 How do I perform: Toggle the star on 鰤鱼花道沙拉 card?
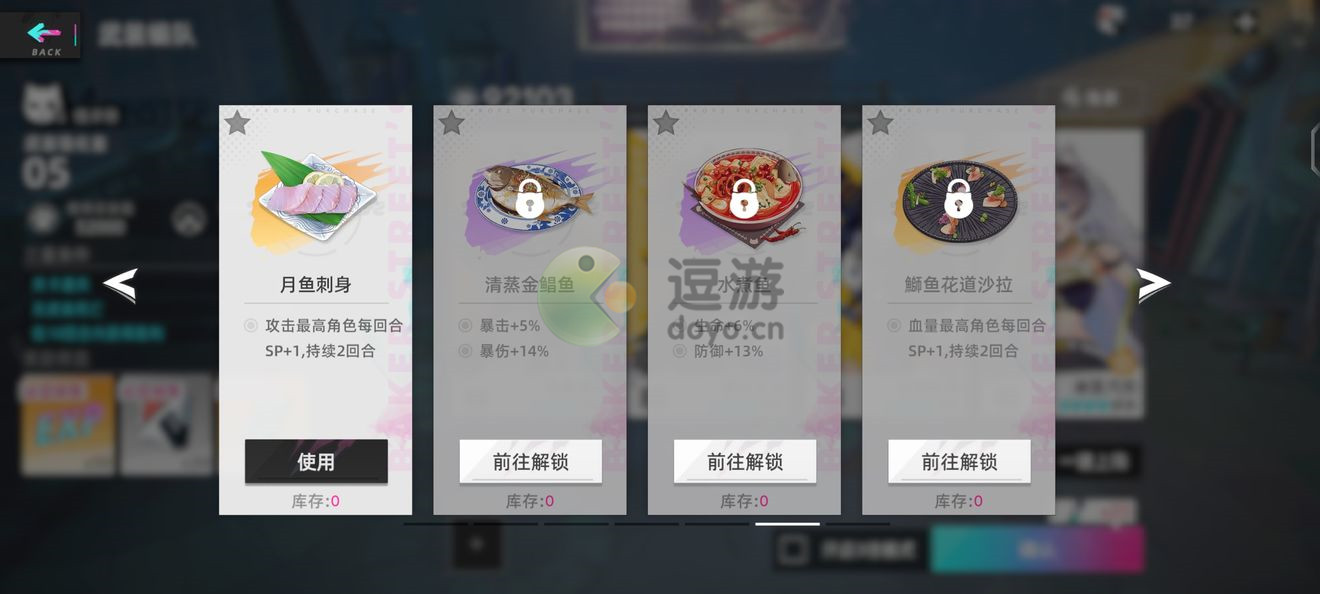[880, 123]
